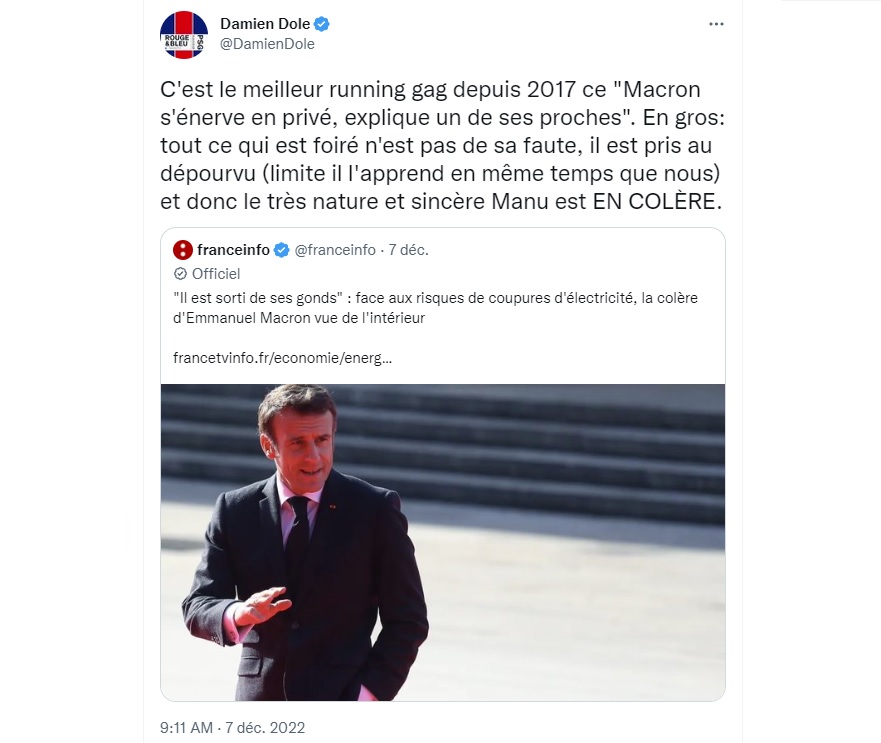Viewport: 881px width, 743px height.
Task: Click the blue verified badge beside Damien Dole
Action: pyautogui.click(x=323, y=24)
